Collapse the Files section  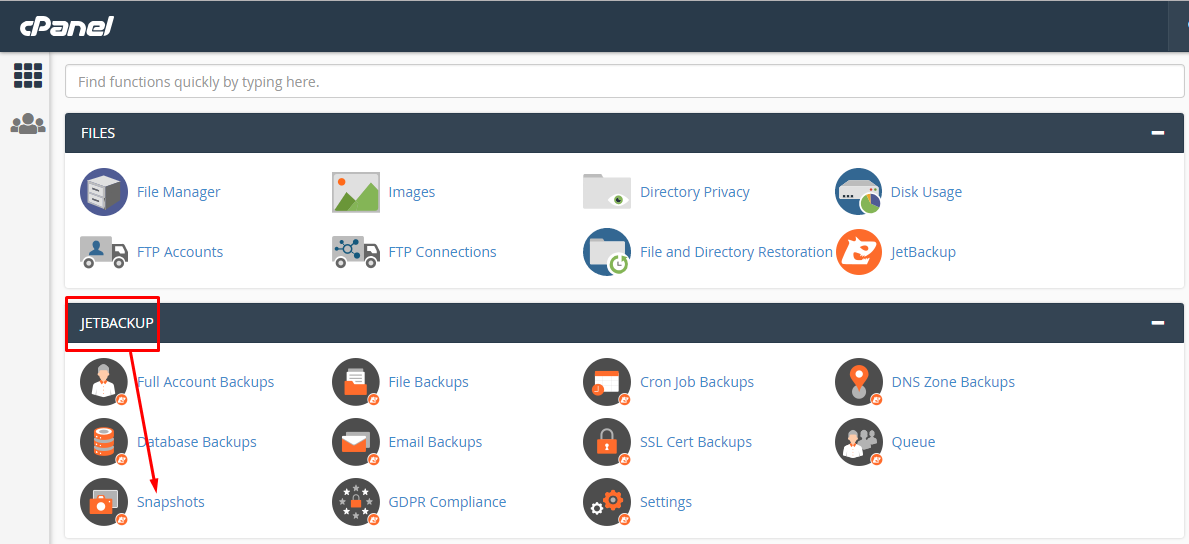coord(1157,133)
